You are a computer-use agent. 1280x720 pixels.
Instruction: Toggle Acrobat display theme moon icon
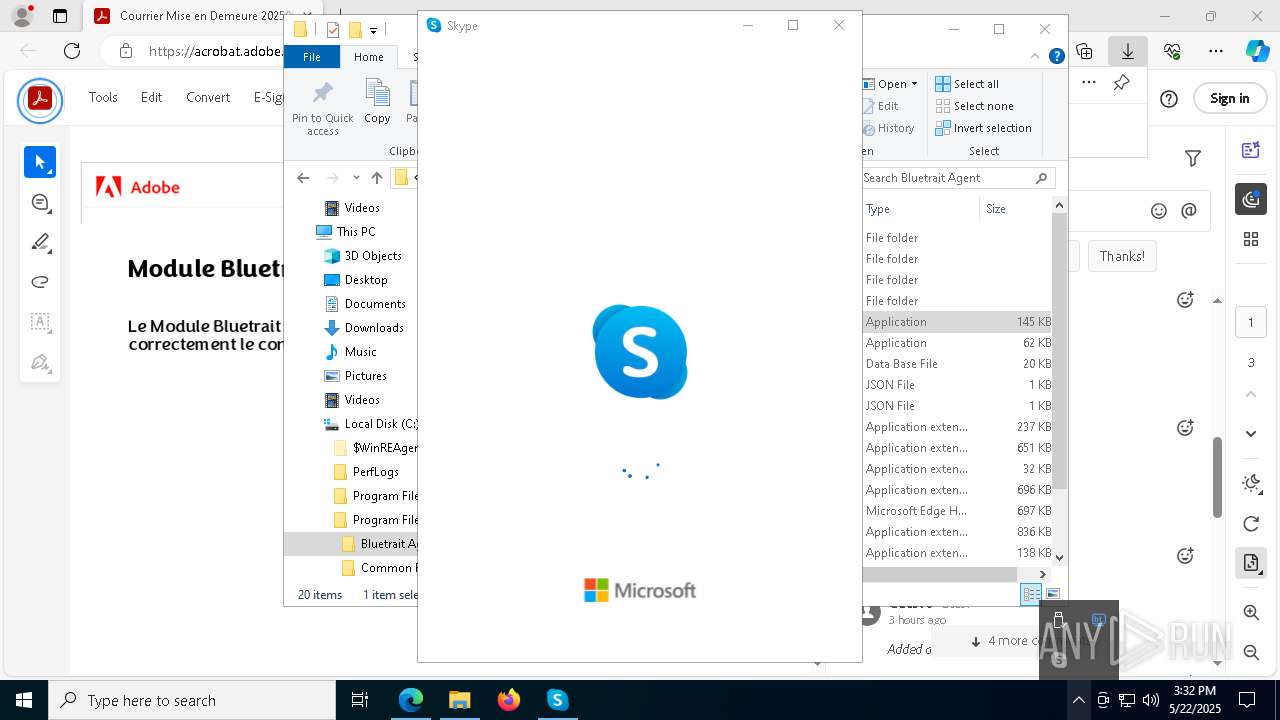click(1251, 483)
